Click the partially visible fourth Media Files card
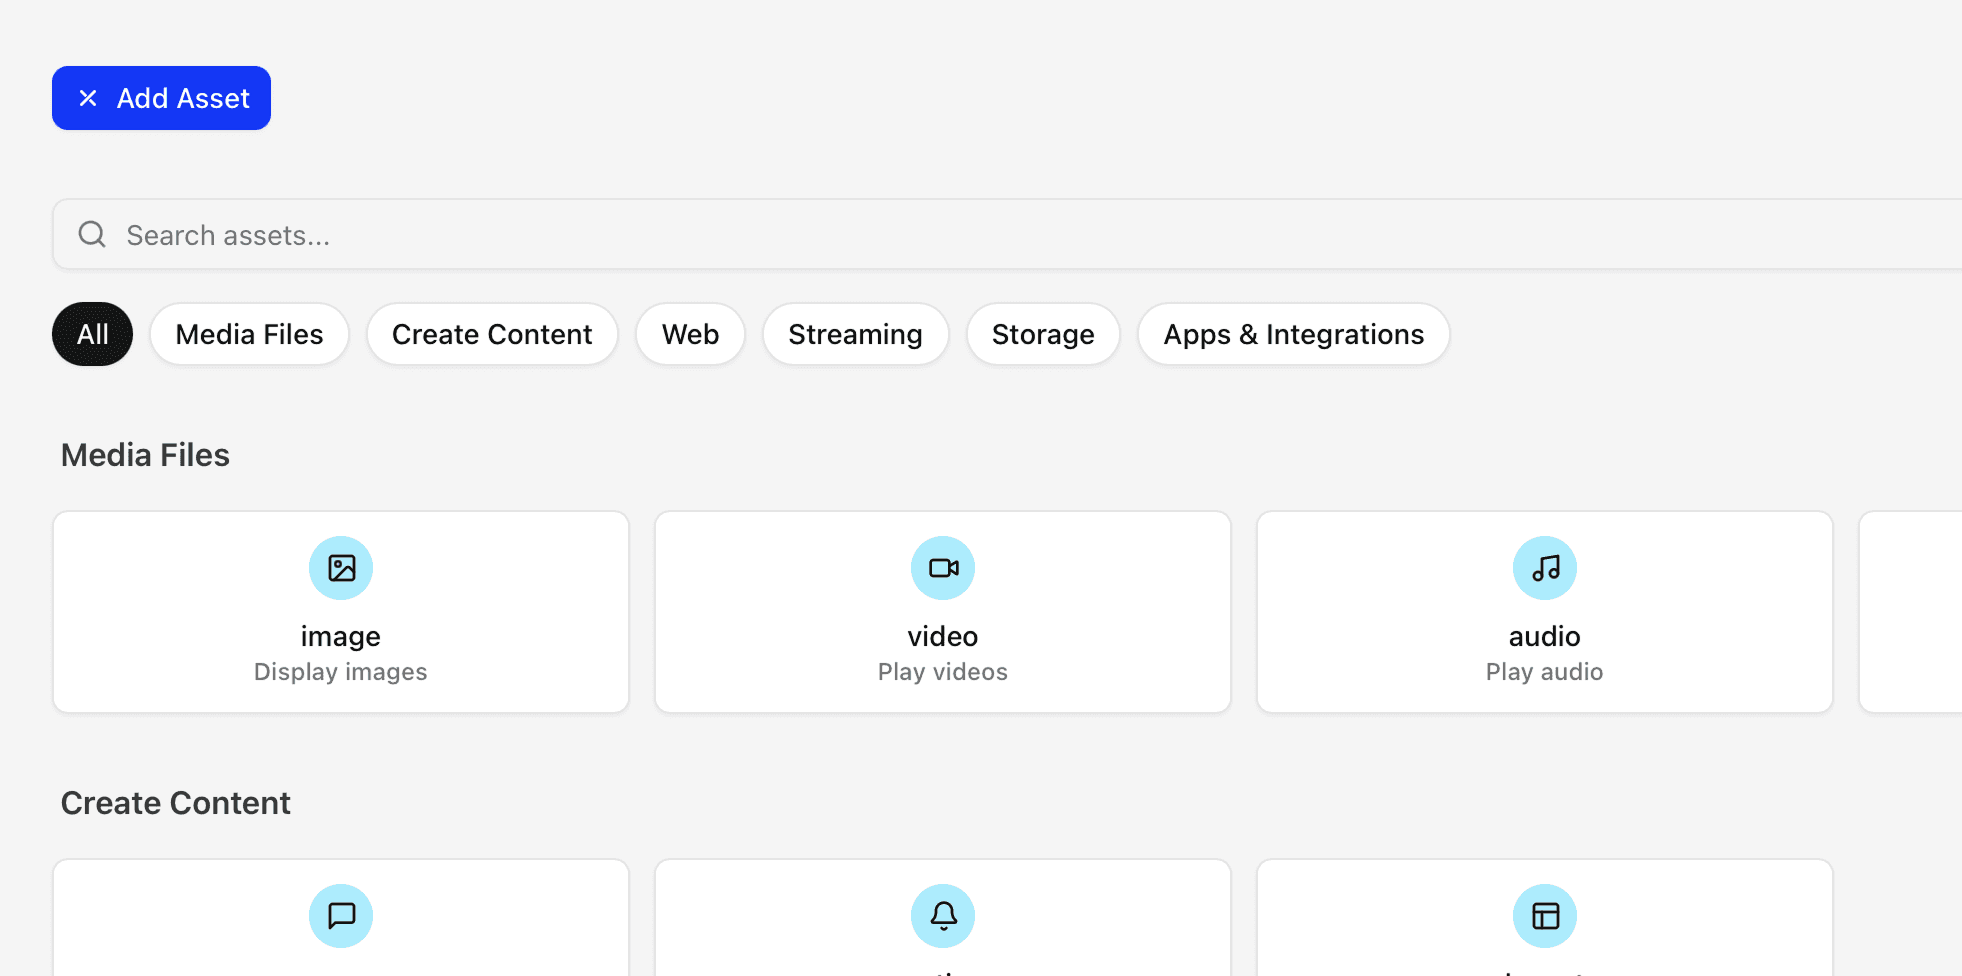Screen dimensions: 1962x976 coord(1910,612)
